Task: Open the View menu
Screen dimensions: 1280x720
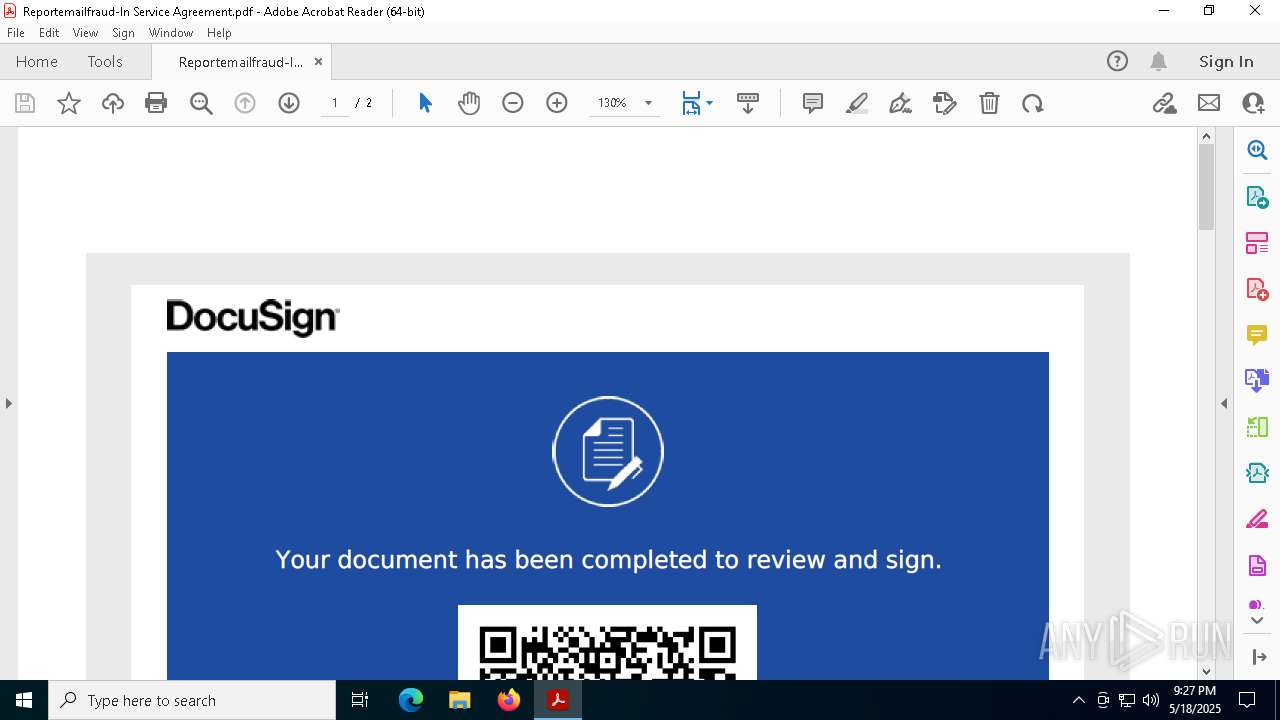Action: tap(85, 33)
